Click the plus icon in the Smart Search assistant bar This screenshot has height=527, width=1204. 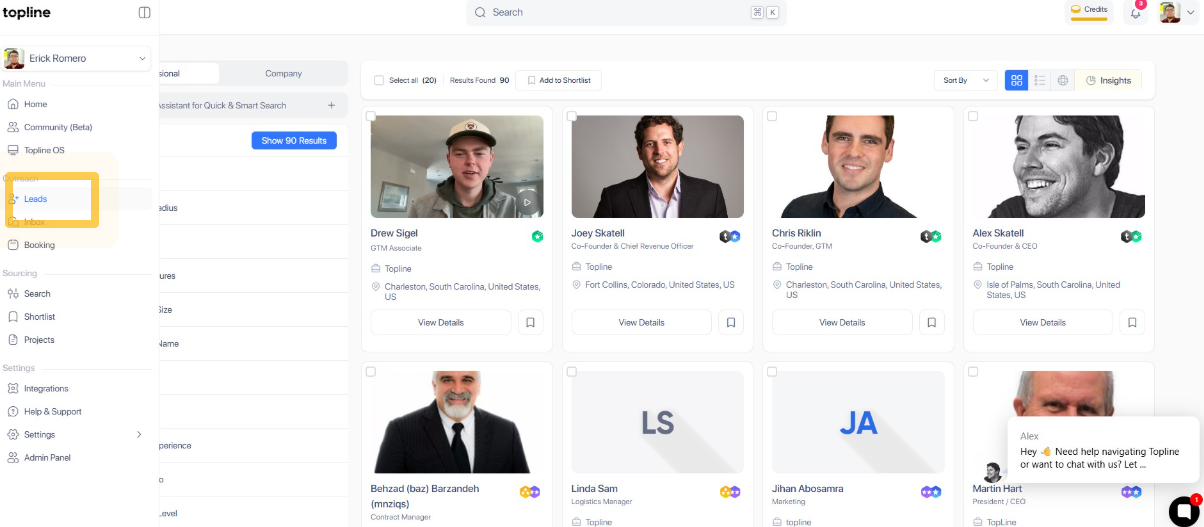332,105
